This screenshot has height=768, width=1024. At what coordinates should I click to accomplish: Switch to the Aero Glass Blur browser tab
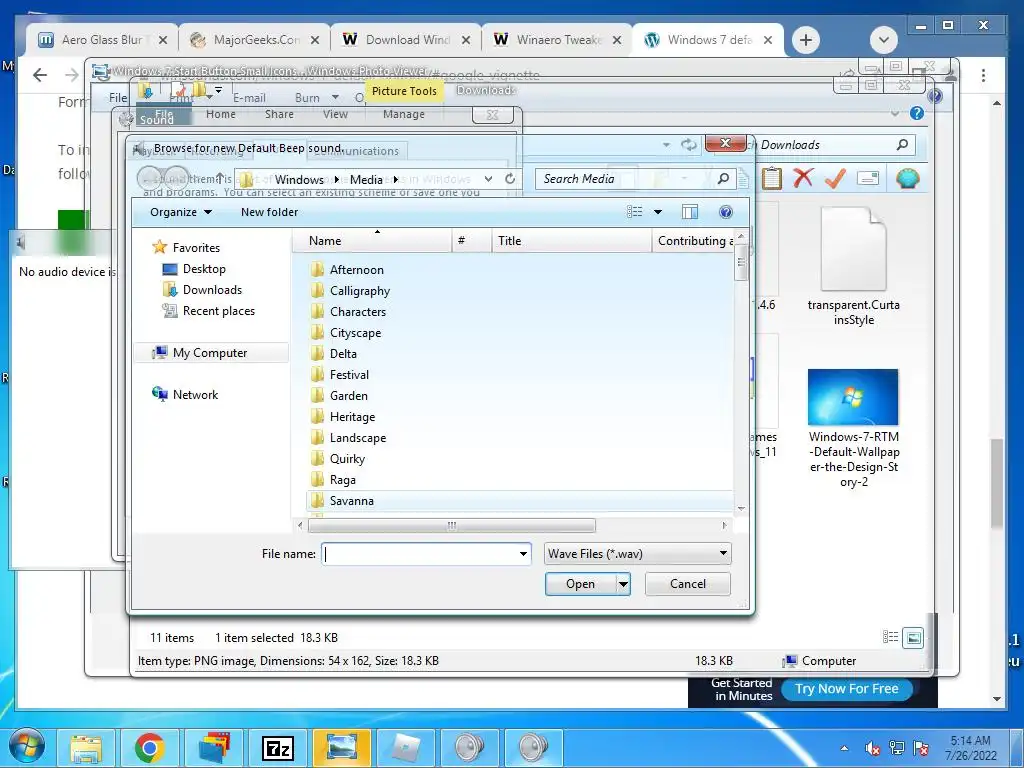(103, 40)
